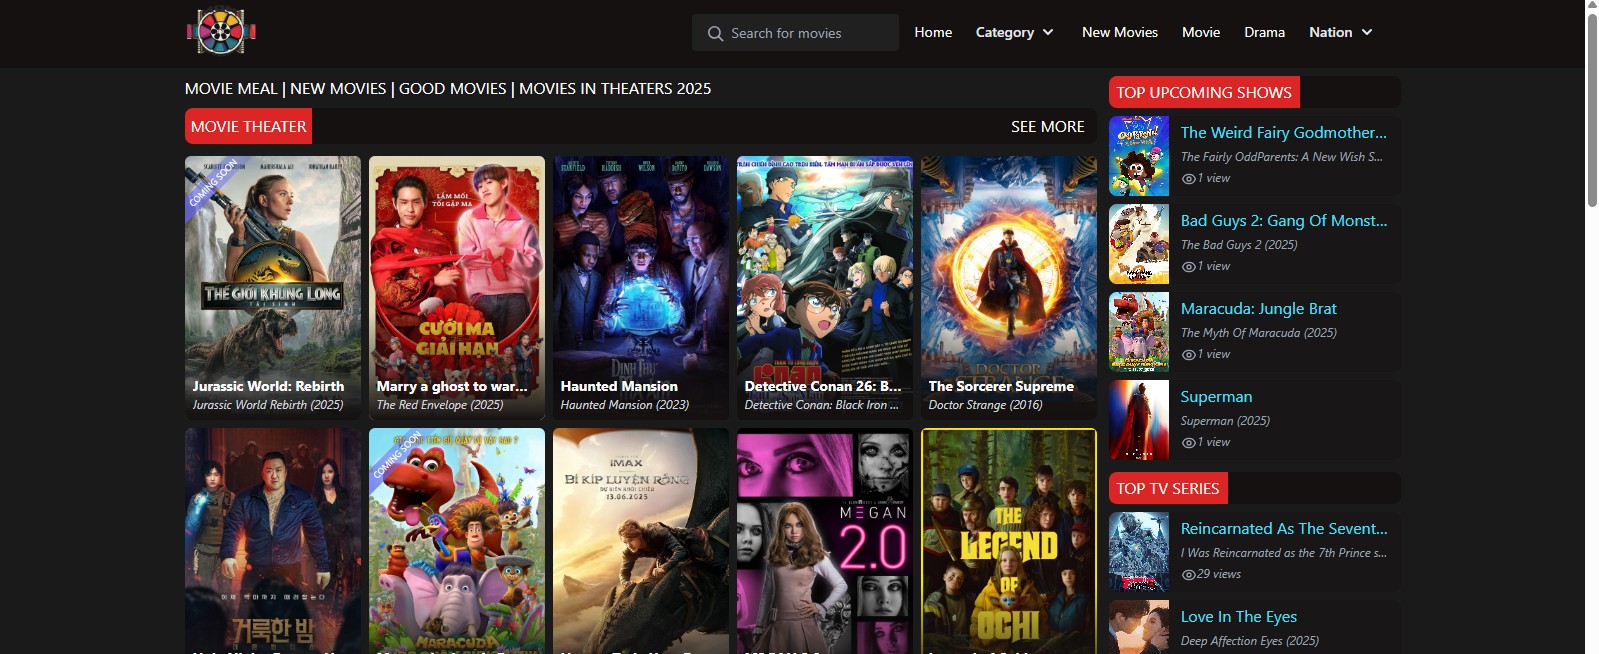
Task: Focus the Search for movies field
Action: (795, 33)
